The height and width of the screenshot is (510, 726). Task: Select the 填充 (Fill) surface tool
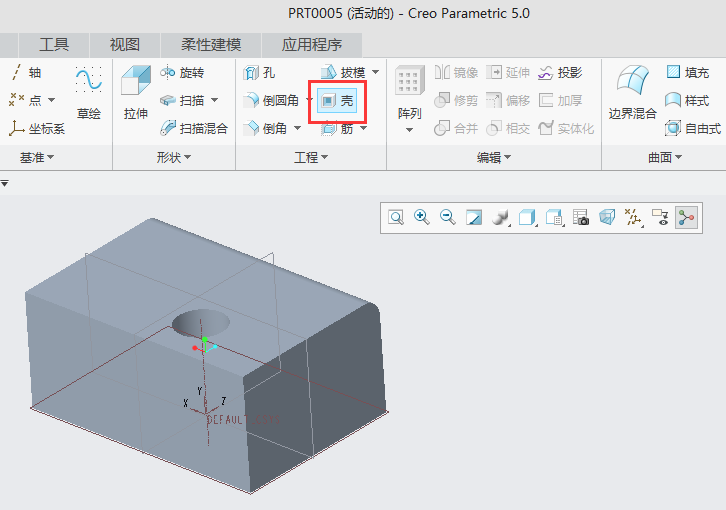pyautogui.click(x=688, y=73)
